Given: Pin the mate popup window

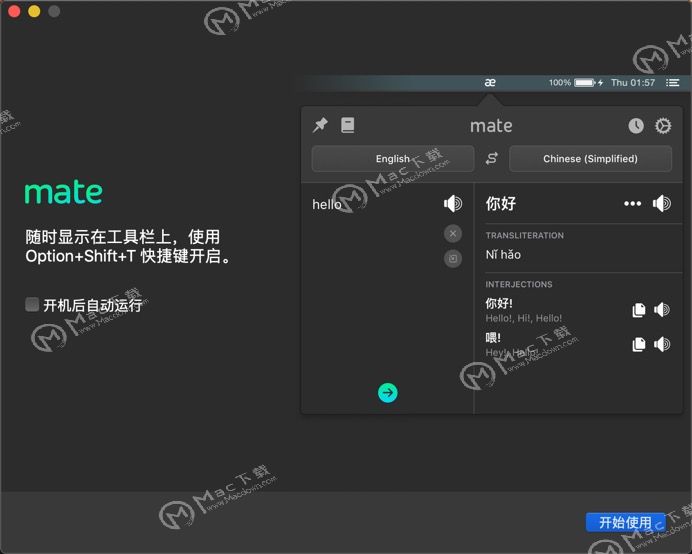Looking at the screenshot, I should 320,125.
